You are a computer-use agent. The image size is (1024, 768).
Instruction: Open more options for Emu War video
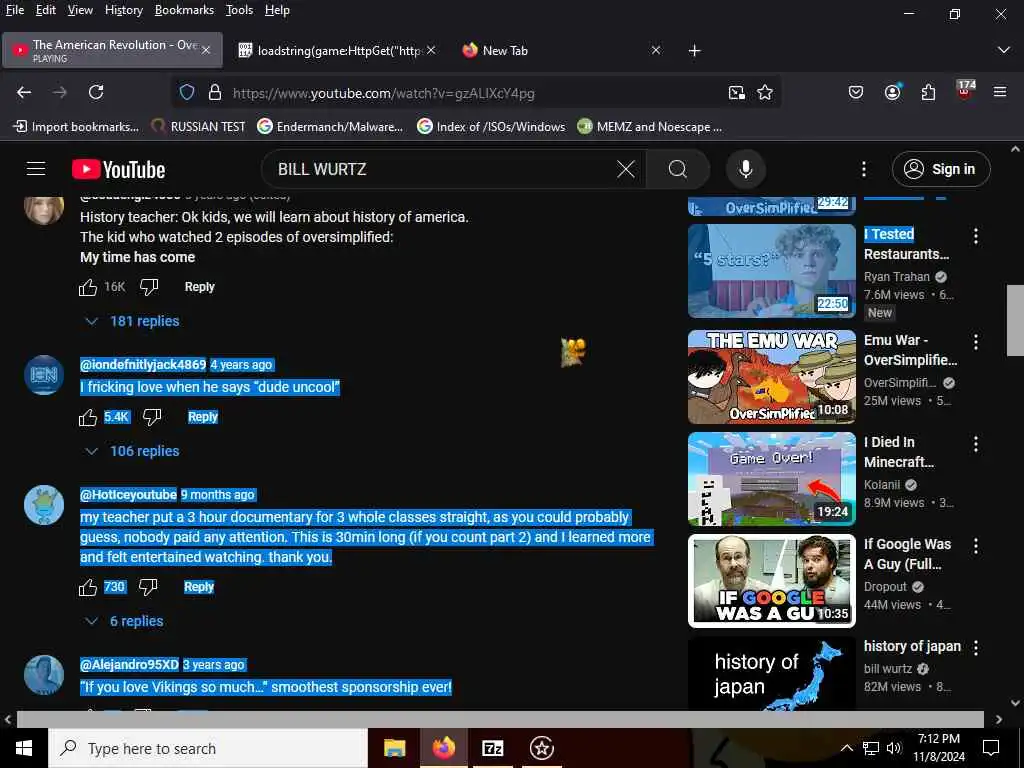pyautogui.click(x=976, y=341)
